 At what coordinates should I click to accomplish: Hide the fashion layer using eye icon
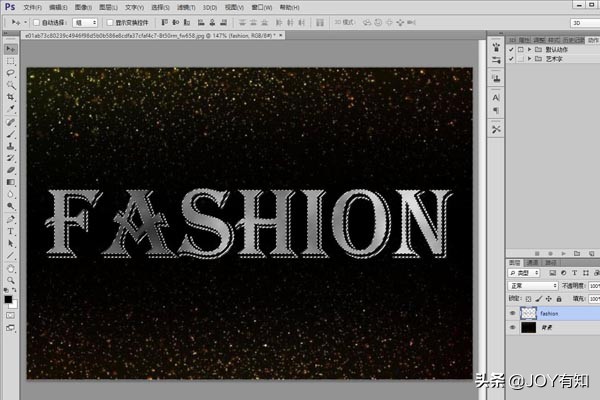[513, 313]
